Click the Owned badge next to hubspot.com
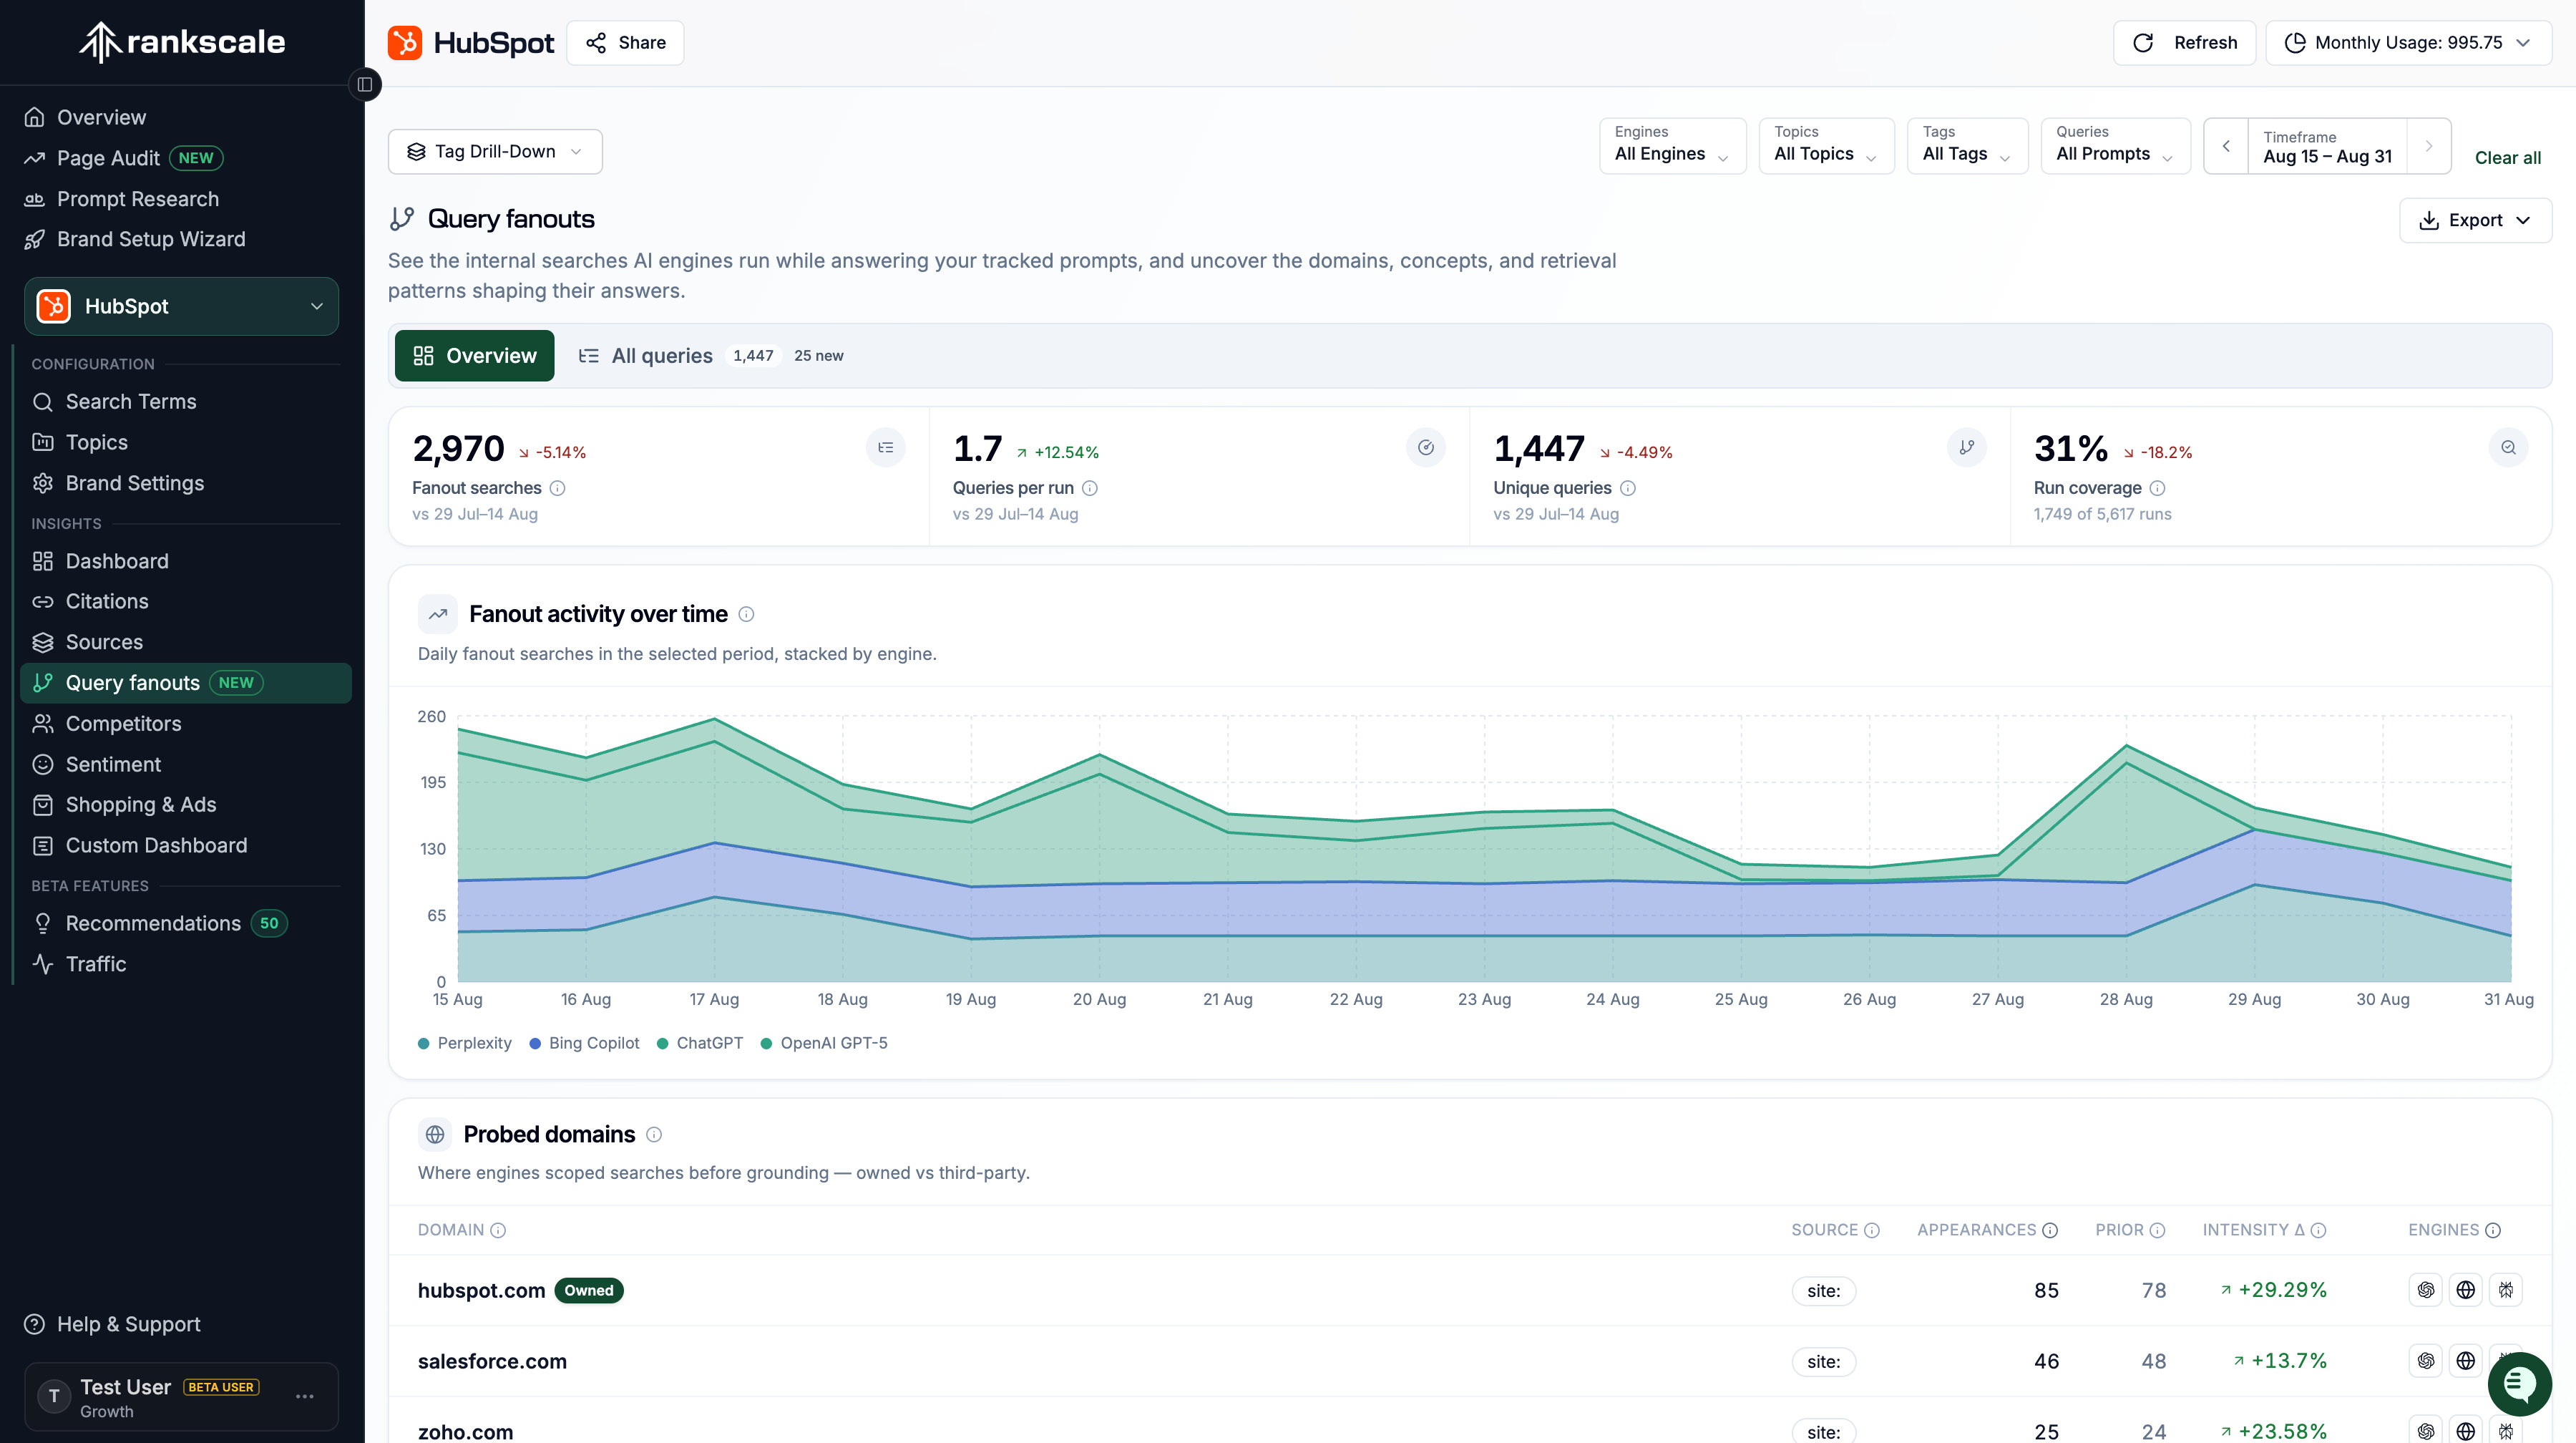This screenshot has width=2576, height=1443. point(589,1290)
